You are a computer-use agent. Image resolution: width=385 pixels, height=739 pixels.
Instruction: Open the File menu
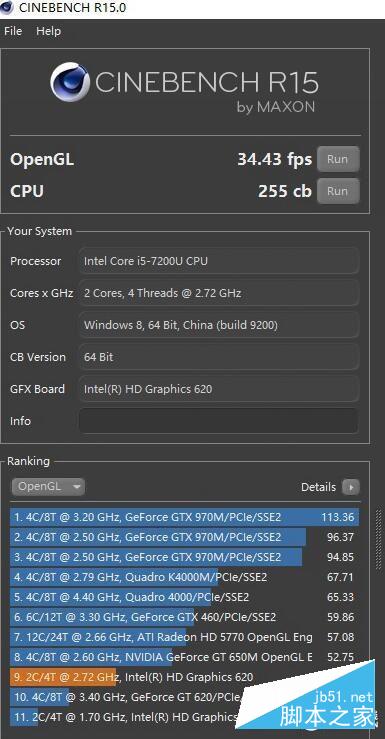pos(13,31)
